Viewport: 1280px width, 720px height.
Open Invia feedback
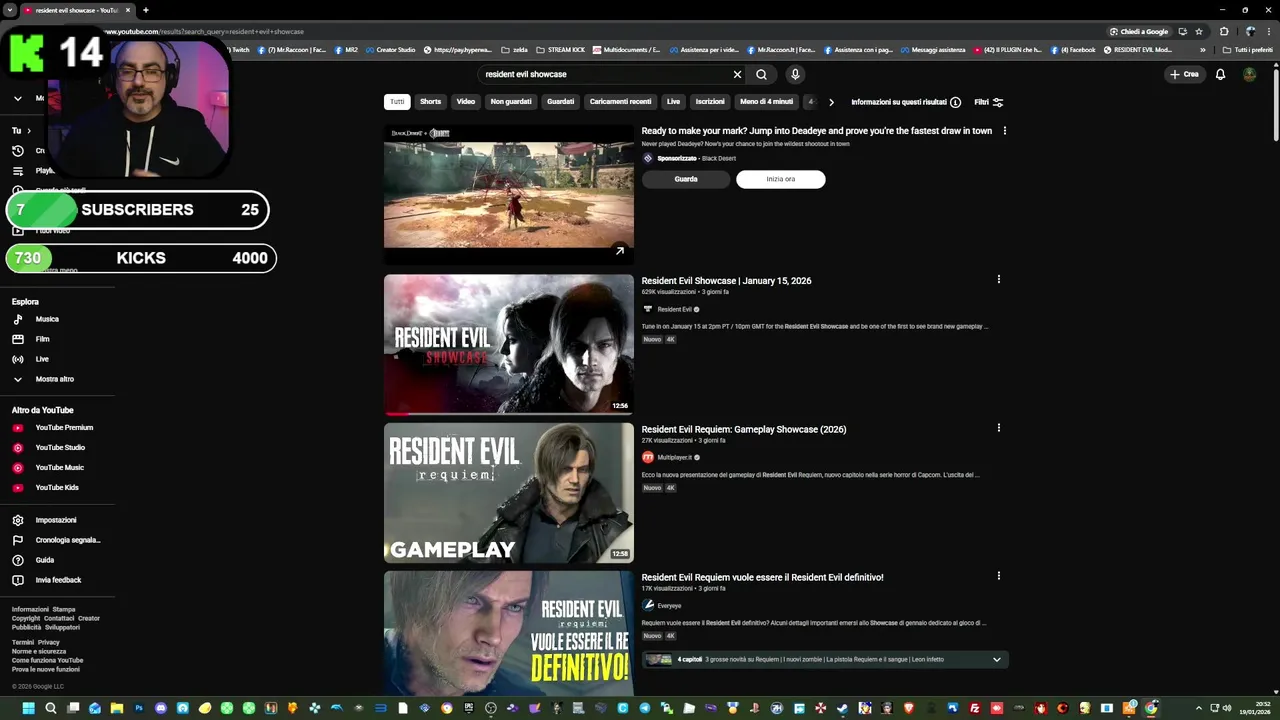click(x=57, y=580)
